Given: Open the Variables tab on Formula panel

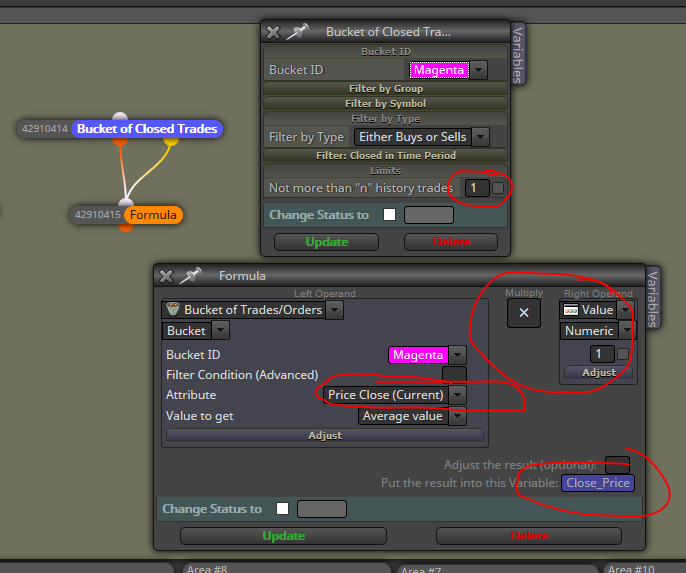Looking at the screenshot, I should tap(653, 298).
